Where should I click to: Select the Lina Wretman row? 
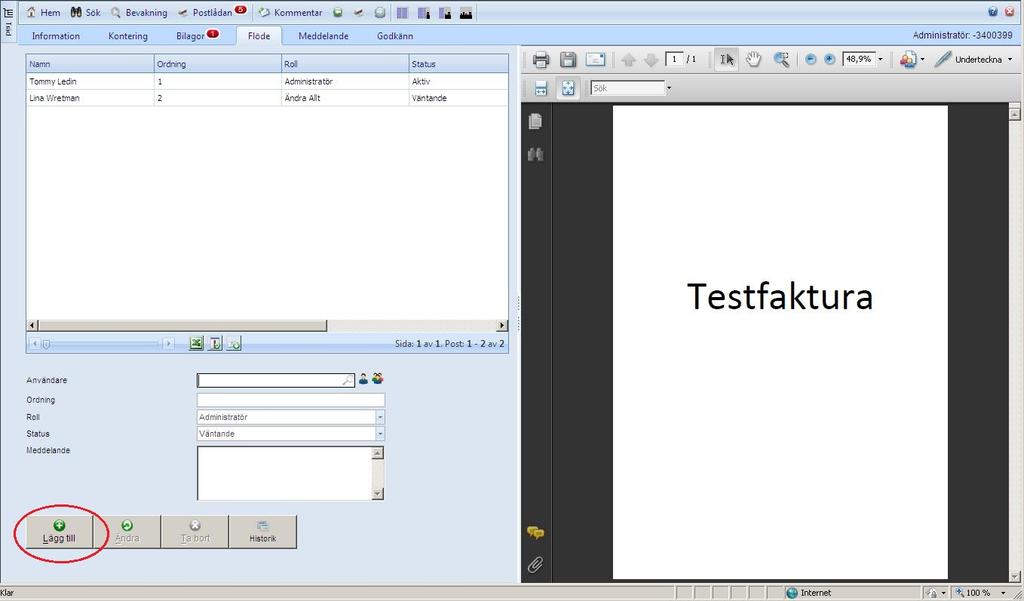[266, 98]
